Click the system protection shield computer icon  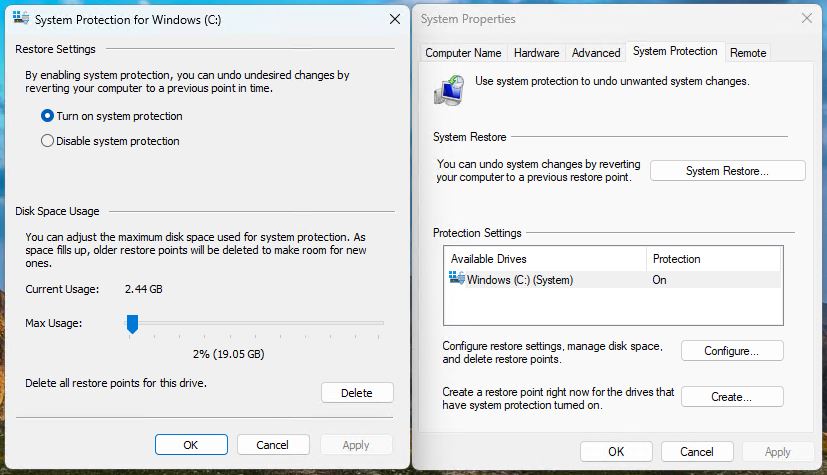[449, 90]
